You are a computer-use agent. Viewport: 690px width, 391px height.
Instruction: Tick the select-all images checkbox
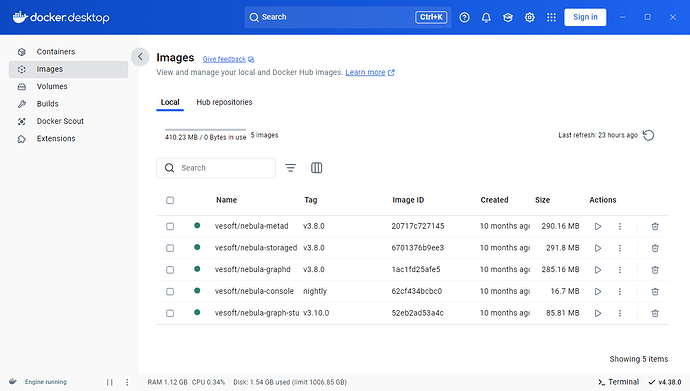tap(170, 200)
